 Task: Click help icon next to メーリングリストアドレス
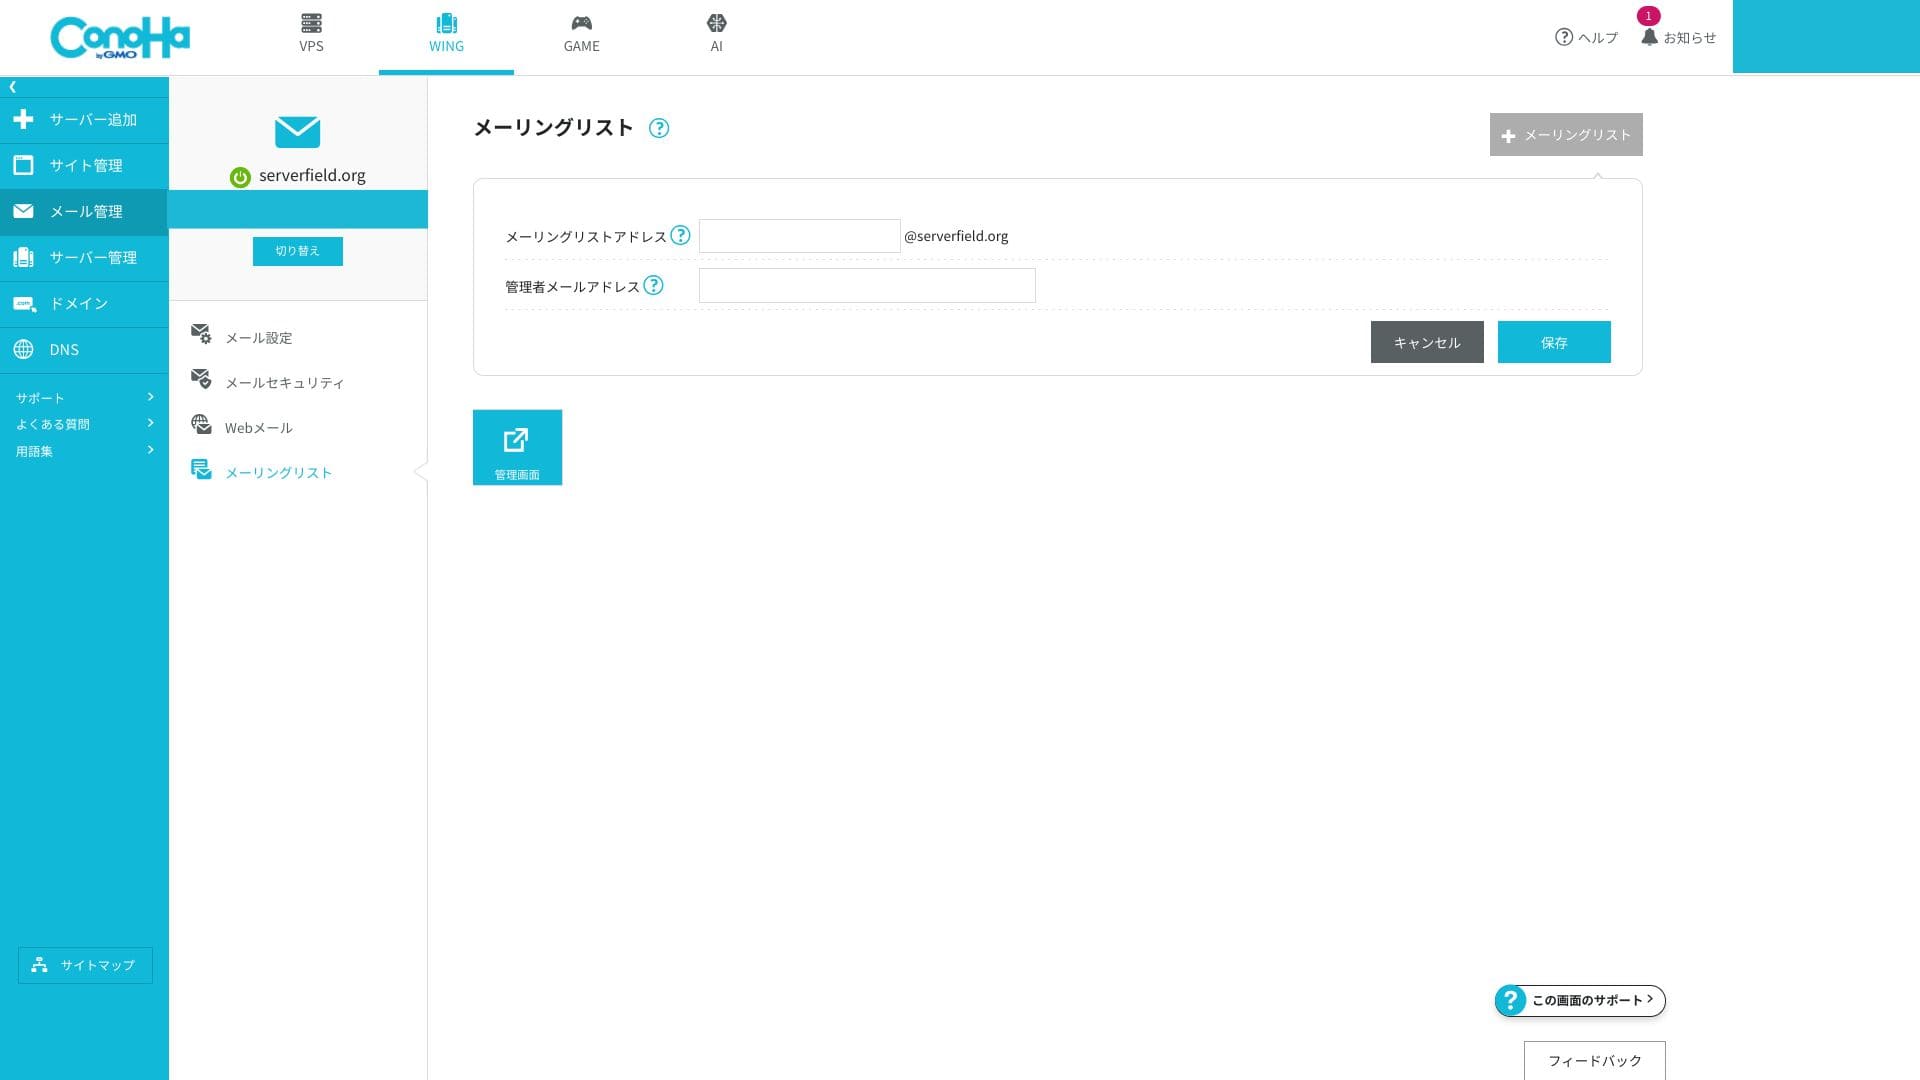[680, 235]
